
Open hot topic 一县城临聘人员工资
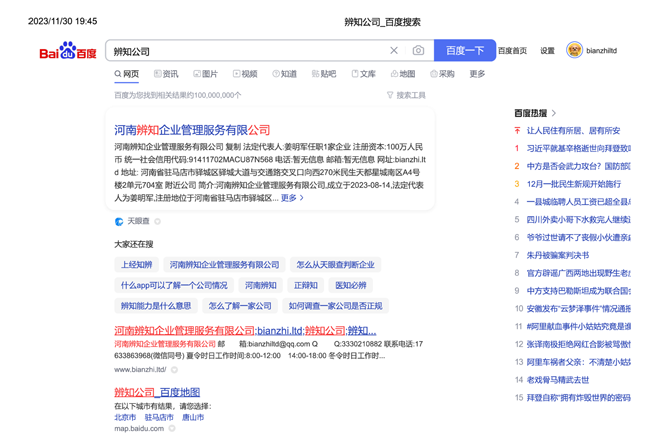pos(578,202)
